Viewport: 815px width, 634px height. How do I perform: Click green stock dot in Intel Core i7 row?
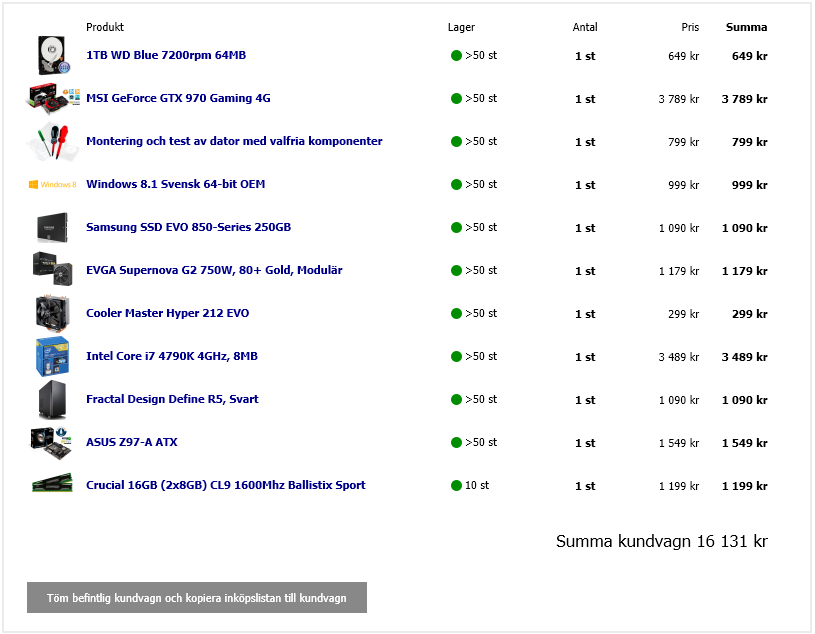456,356
